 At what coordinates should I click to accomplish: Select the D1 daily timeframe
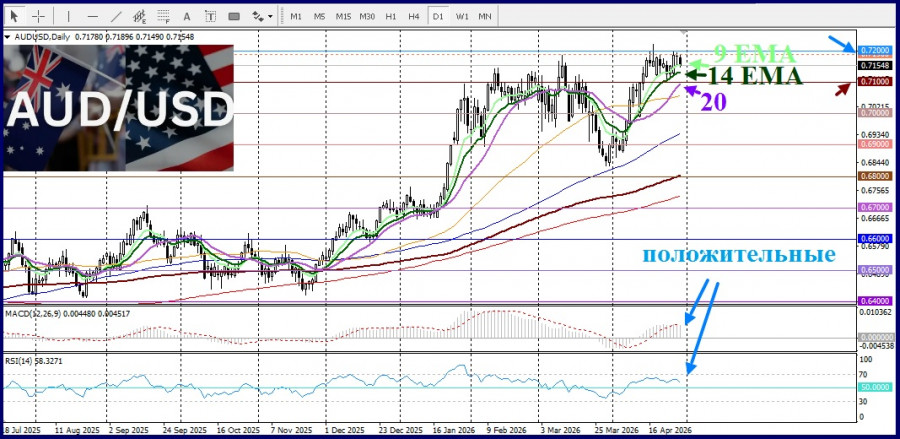pyautogui.click(x=438, y=16)
